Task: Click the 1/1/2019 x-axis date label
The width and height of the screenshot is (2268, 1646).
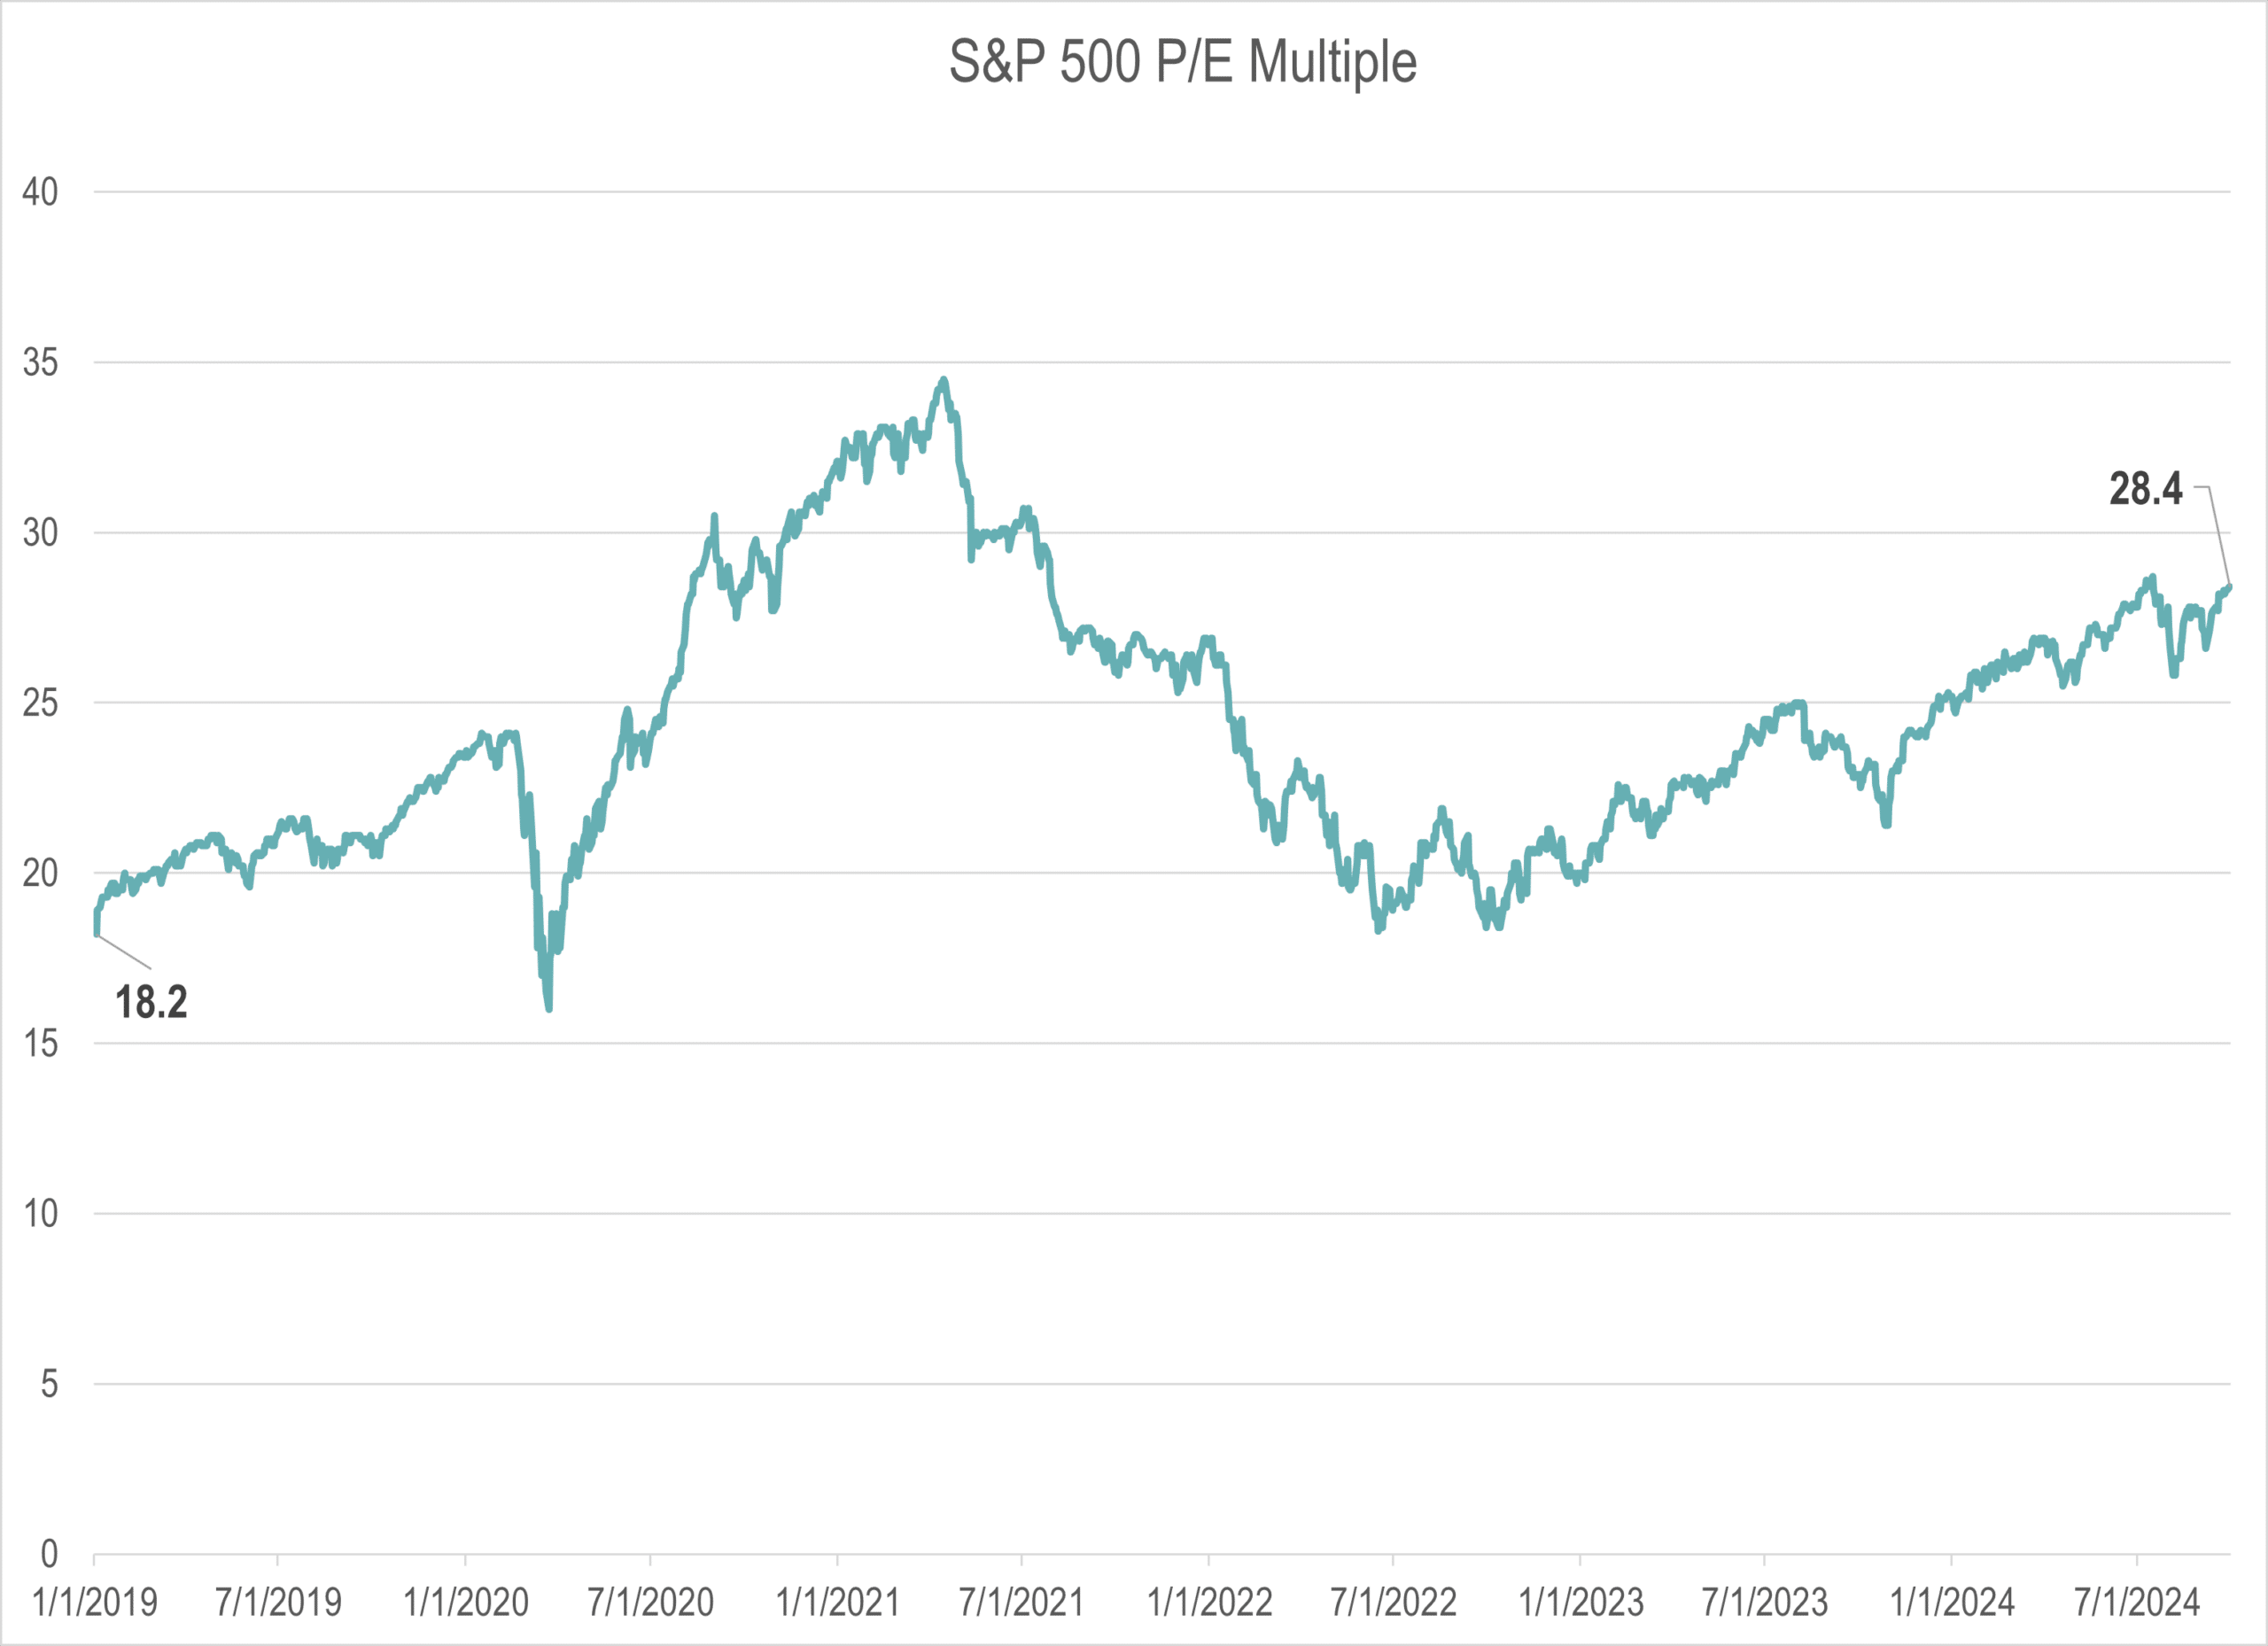Action: point(95,1603)
